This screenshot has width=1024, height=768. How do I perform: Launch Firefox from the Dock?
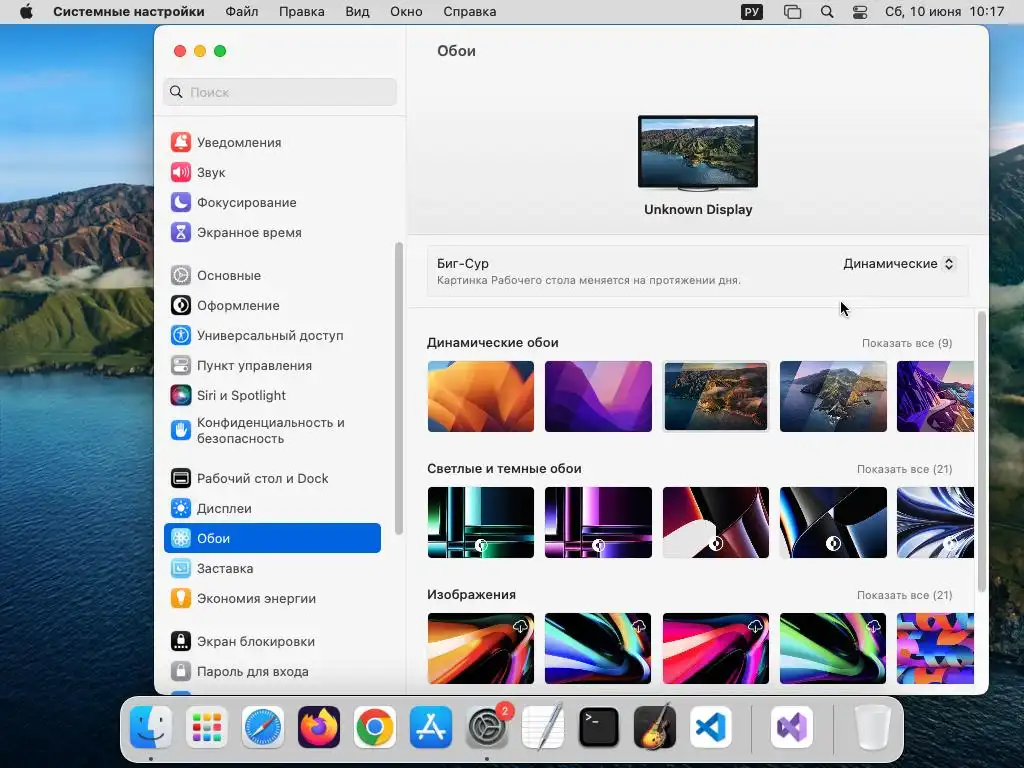click(319, 727)
